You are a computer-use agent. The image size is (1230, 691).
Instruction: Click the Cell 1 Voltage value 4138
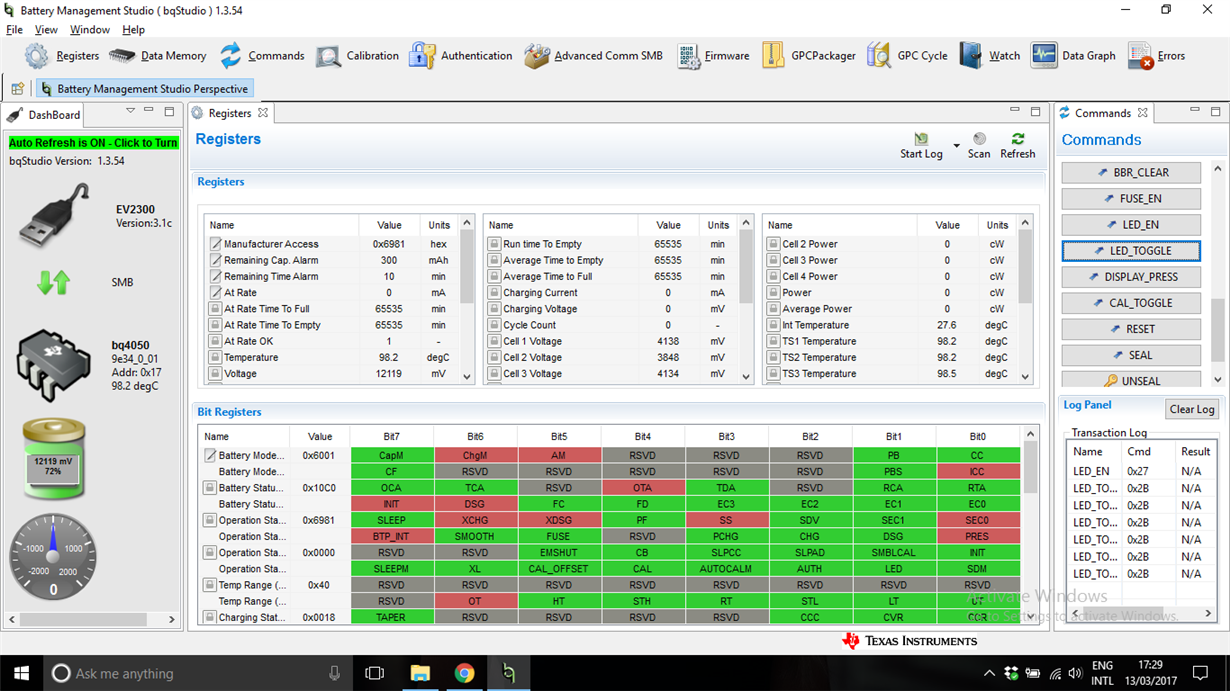click(668, 341)
